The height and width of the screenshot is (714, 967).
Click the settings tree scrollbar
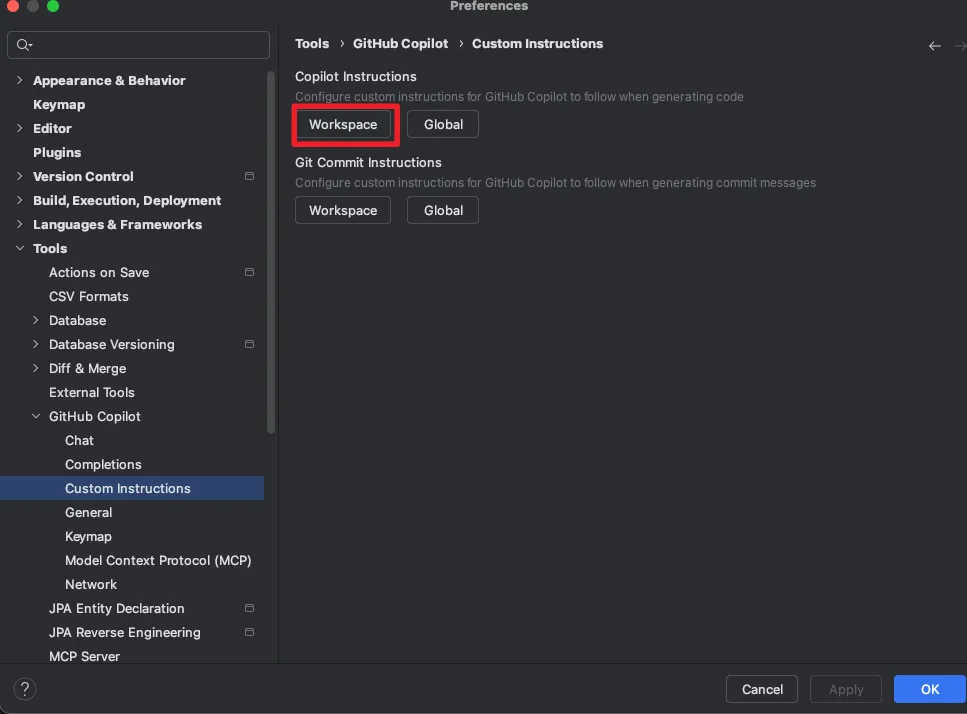[x=271, y=250]
